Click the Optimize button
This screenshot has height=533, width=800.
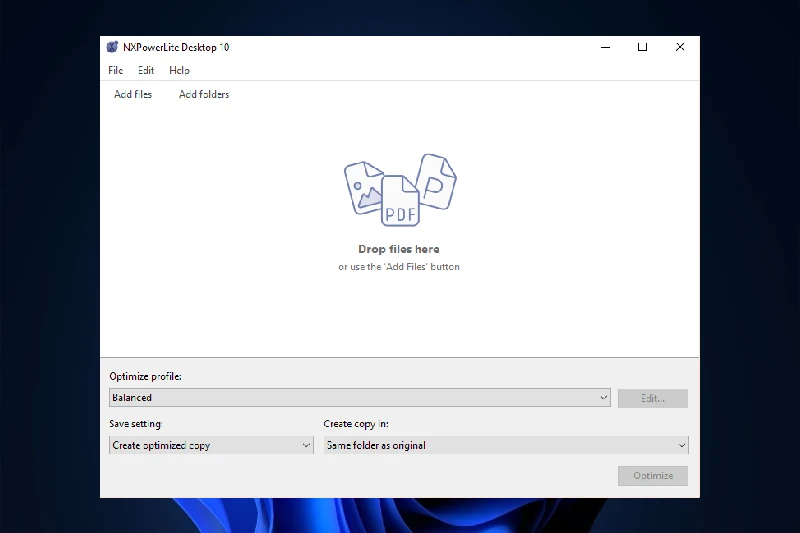point(653,476)
